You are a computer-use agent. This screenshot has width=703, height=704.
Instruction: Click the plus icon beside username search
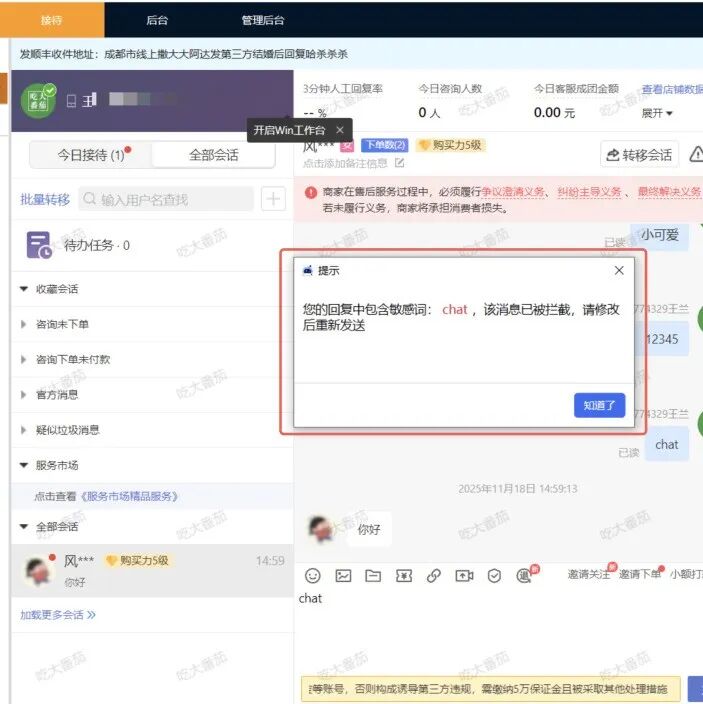(x=273, y=199)
